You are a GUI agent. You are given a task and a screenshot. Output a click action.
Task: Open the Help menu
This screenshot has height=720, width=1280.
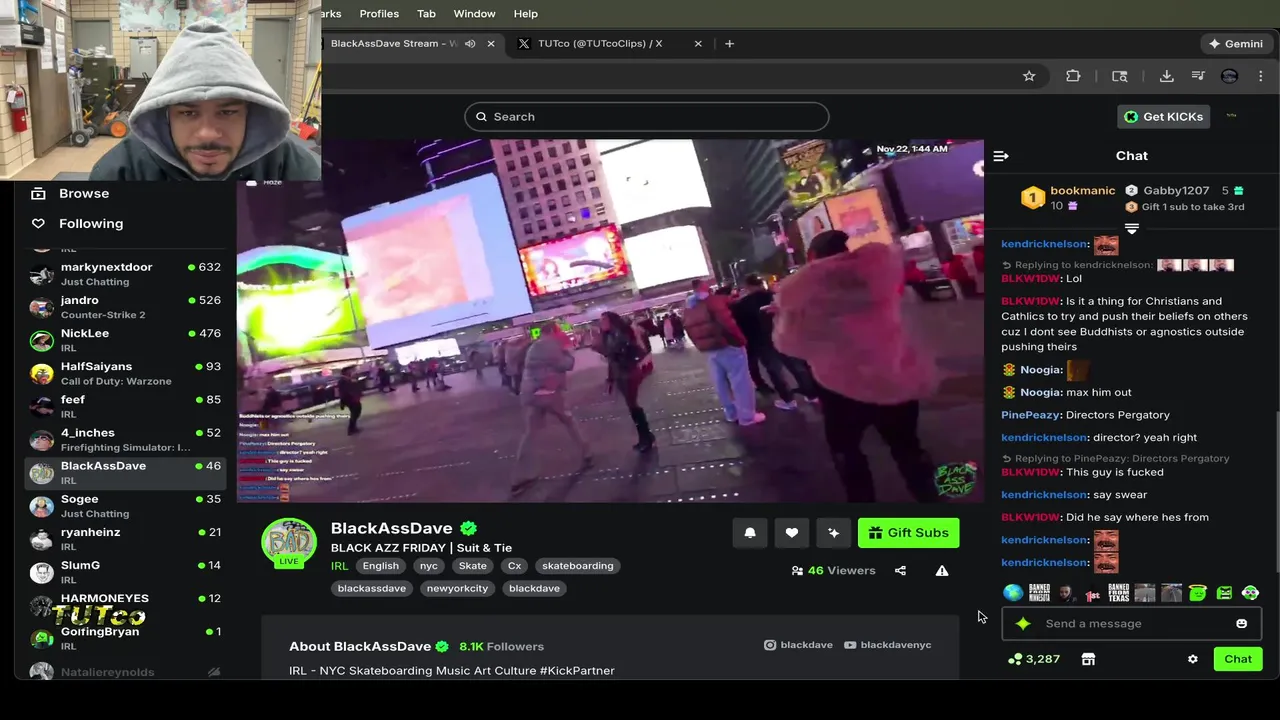pos(526,14)
